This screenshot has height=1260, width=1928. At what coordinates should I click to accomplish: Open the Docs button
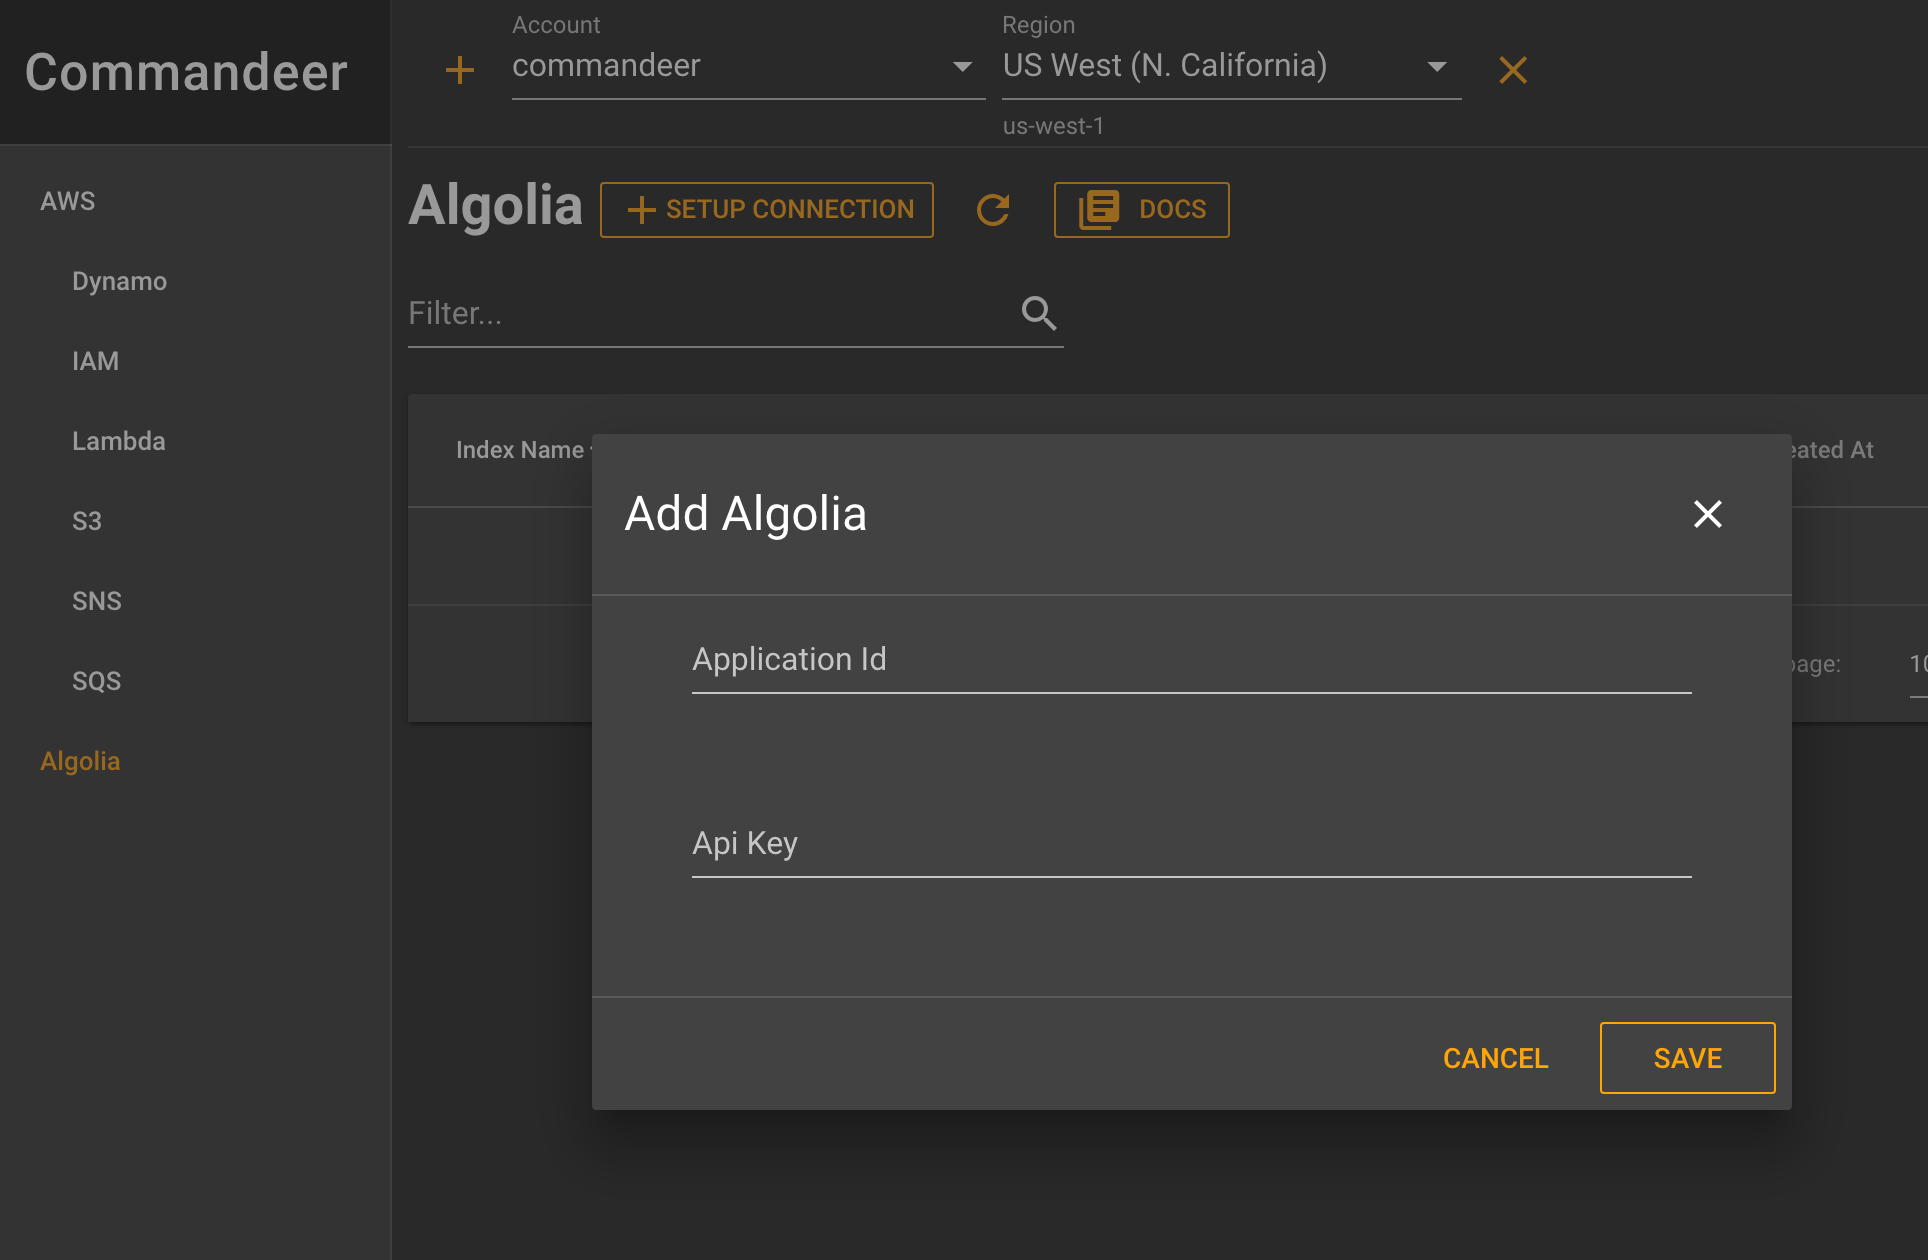tap(1141, 210)
